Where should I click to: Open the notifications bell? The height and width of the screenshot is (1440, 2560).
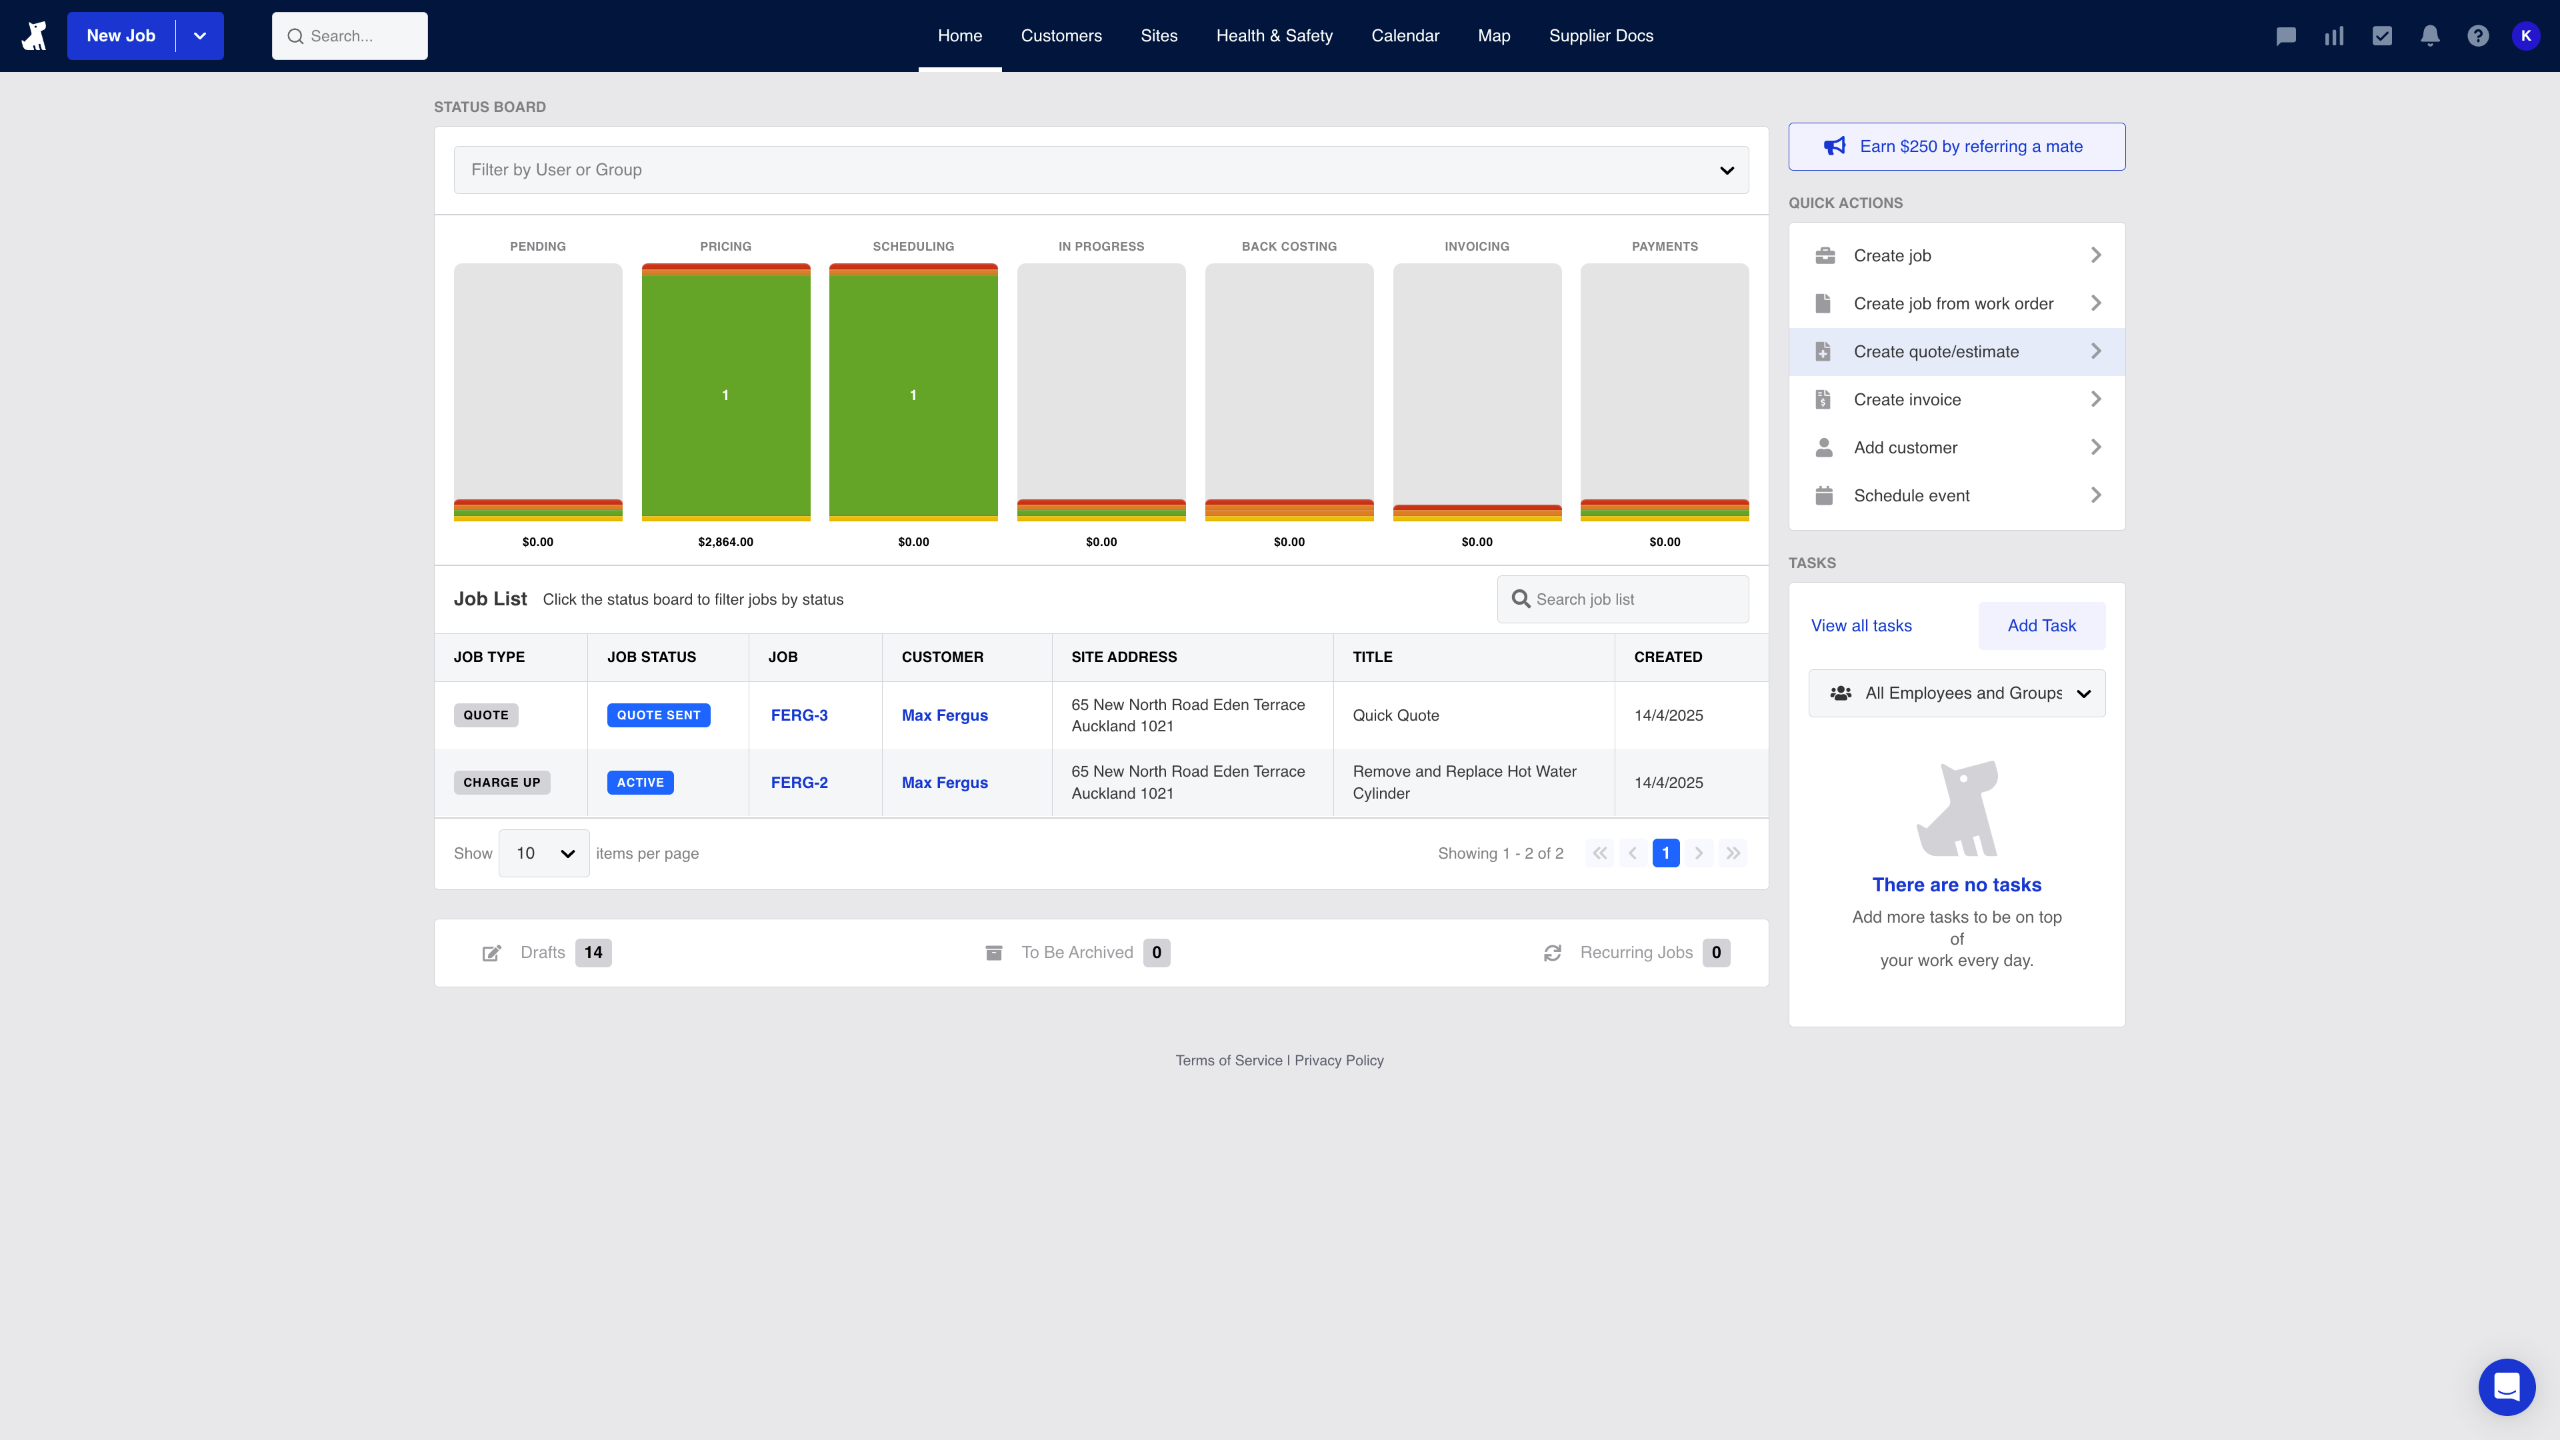tap(2430, 36)
